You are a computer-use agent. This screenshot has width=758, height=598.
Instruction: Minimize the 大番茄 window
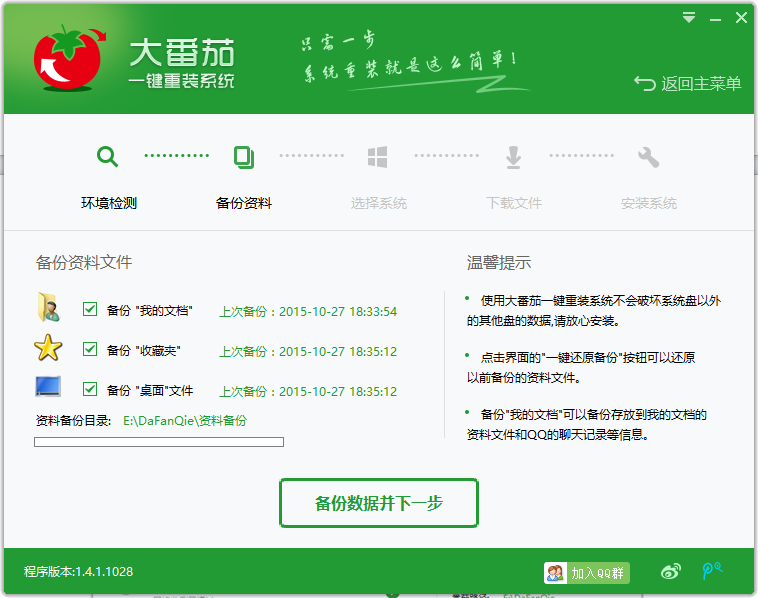tap(715, 19)
